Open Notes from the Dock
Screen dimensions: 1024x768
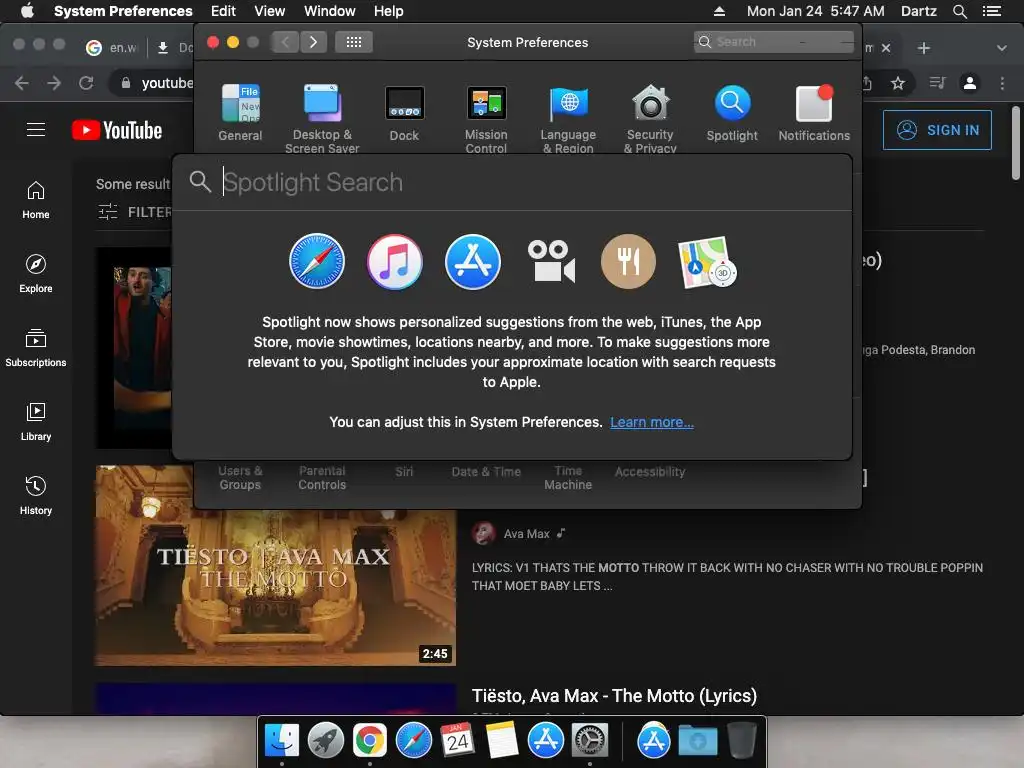tap(501, 741)
